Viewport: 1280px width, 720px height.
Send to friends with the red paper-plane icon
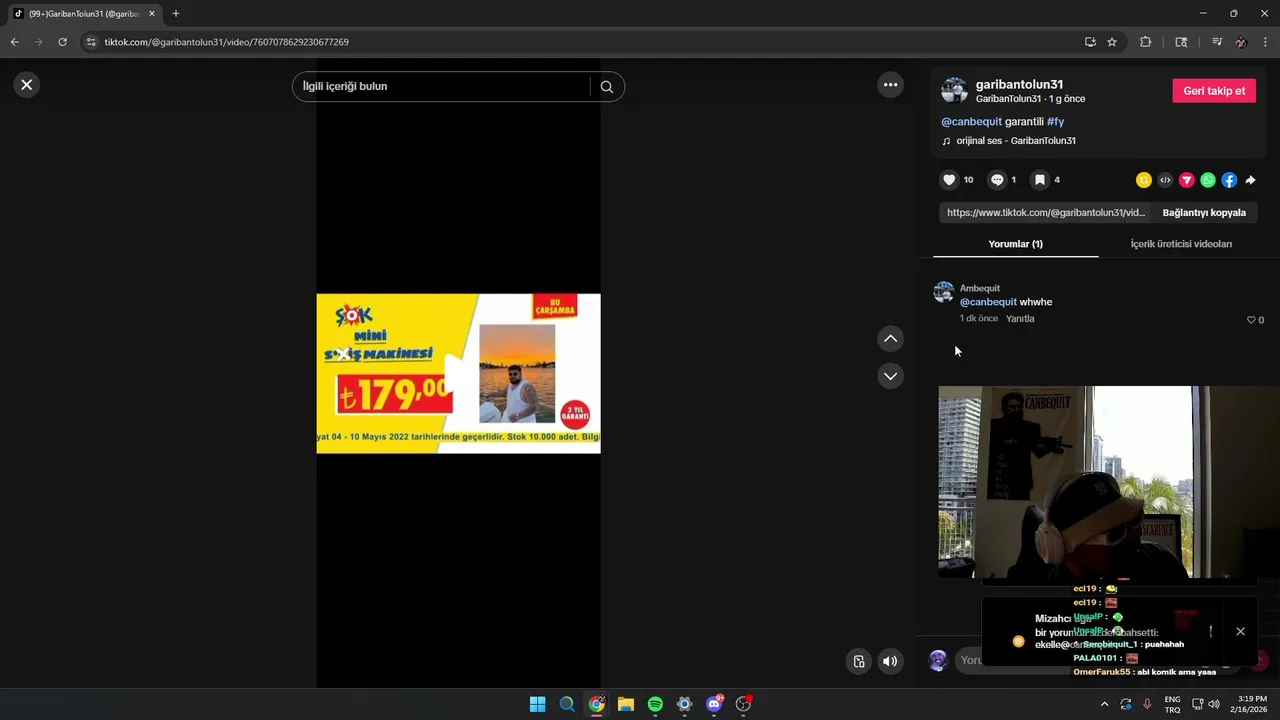tap(1187, 180)
